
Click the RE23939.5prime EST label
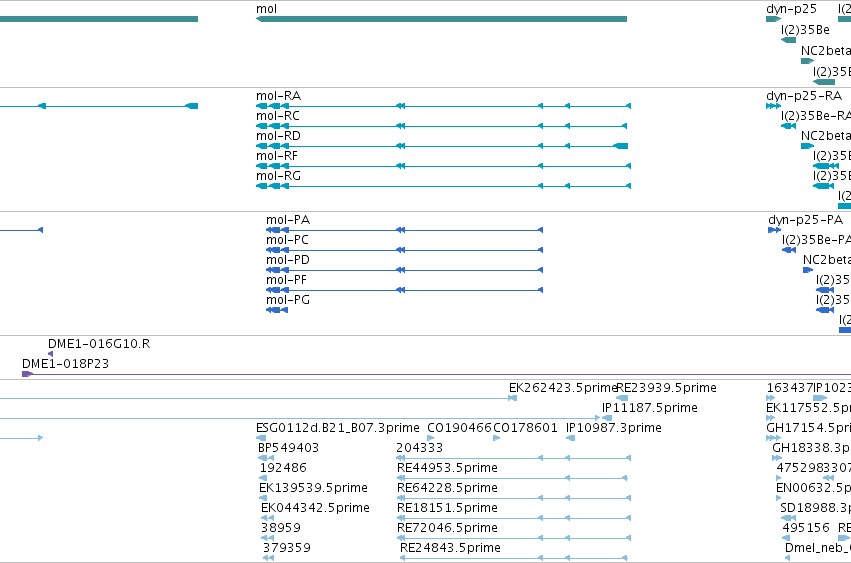[666, 388]
